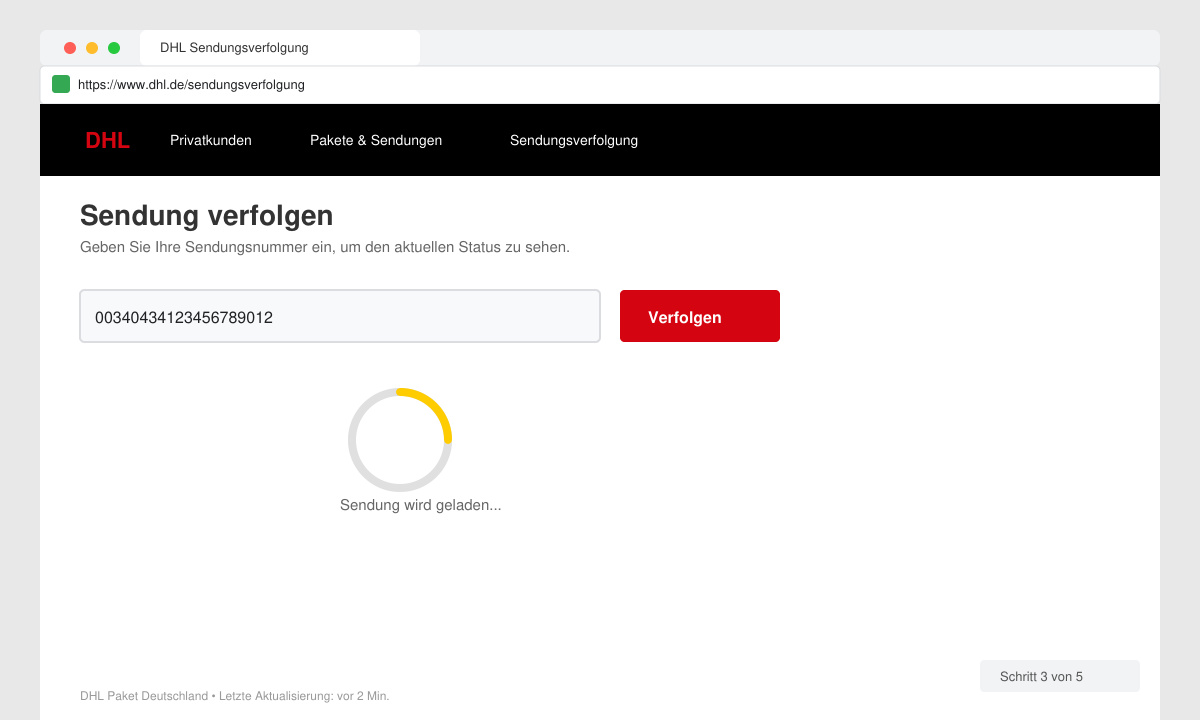Click the 'Sendung verfolgen' heading
1200x720 pixels.
(x=206, y=215)
